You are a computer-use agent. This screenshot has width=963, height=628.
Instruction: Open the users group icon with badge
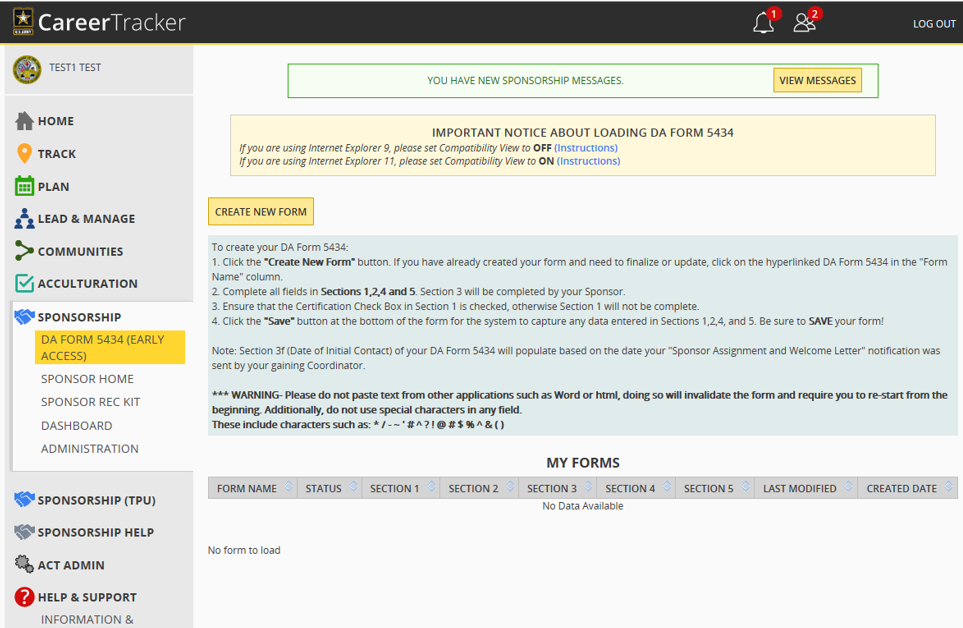[x=804, y=23]
